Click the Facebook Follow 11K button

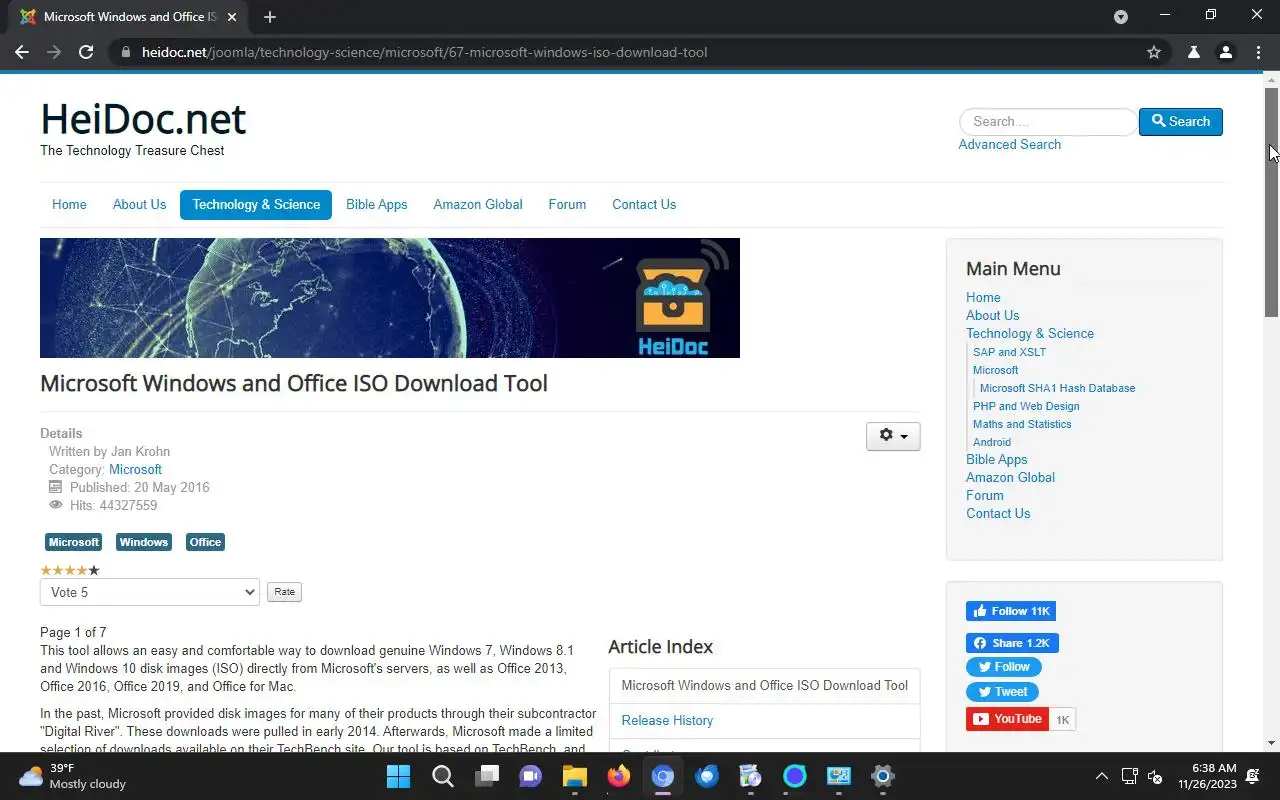point(1011,611)
